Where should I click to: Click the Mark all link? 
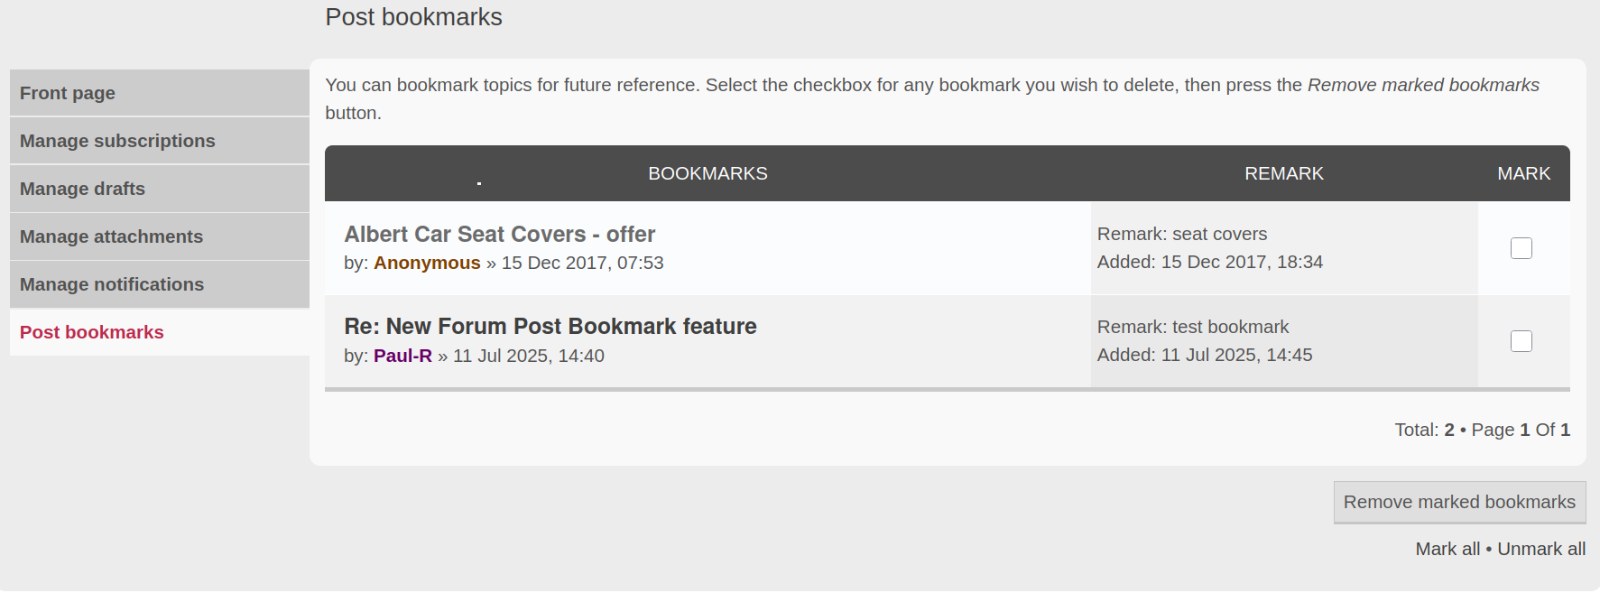pos(1448,549)
